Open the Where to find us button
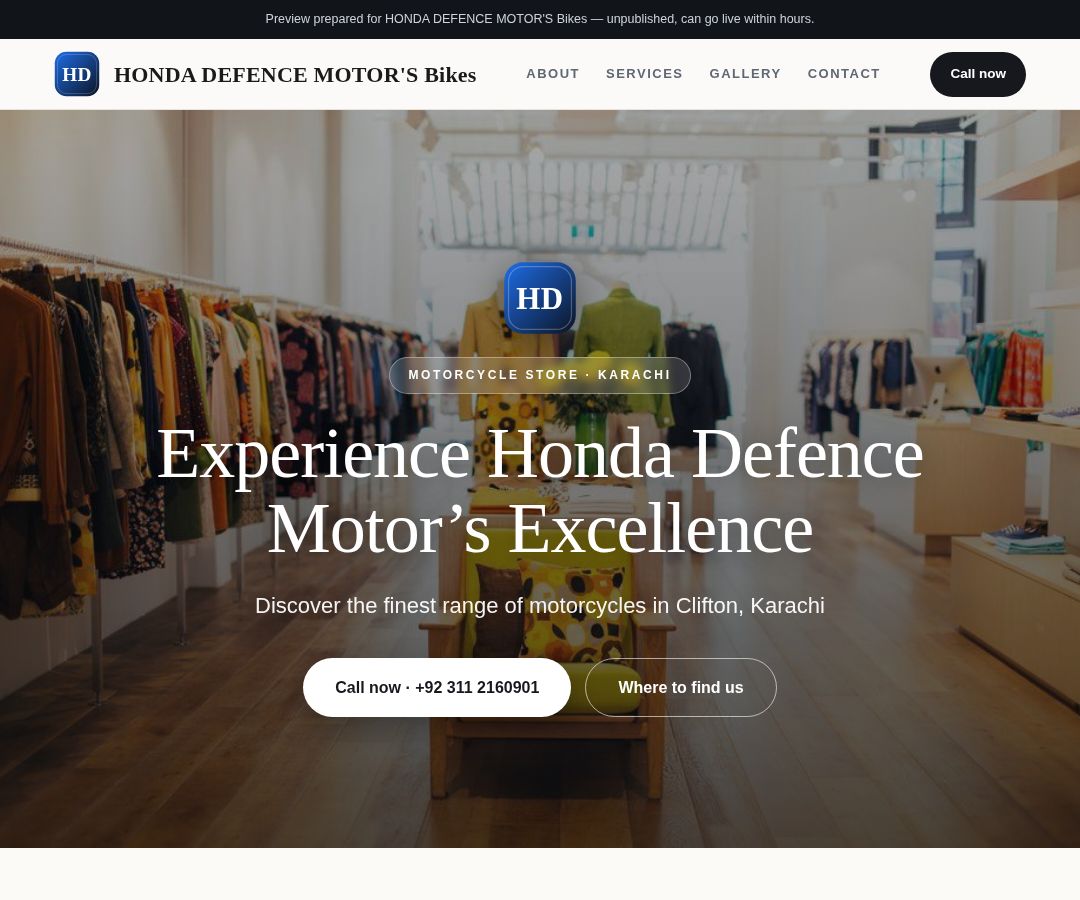The height and width of the screenshot is (900, 1080). tap(681, 687)
